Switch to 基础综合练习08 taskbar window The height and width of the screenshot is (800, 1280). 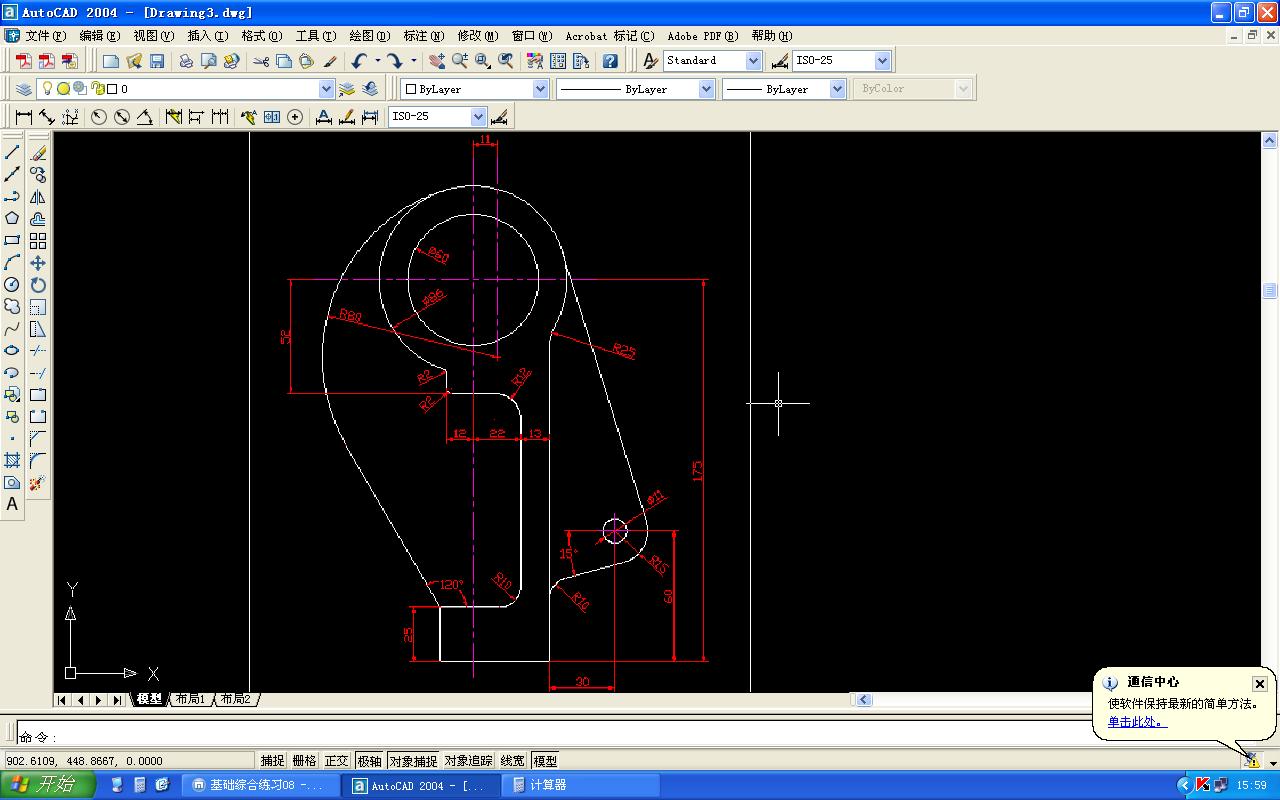(258, 785)
